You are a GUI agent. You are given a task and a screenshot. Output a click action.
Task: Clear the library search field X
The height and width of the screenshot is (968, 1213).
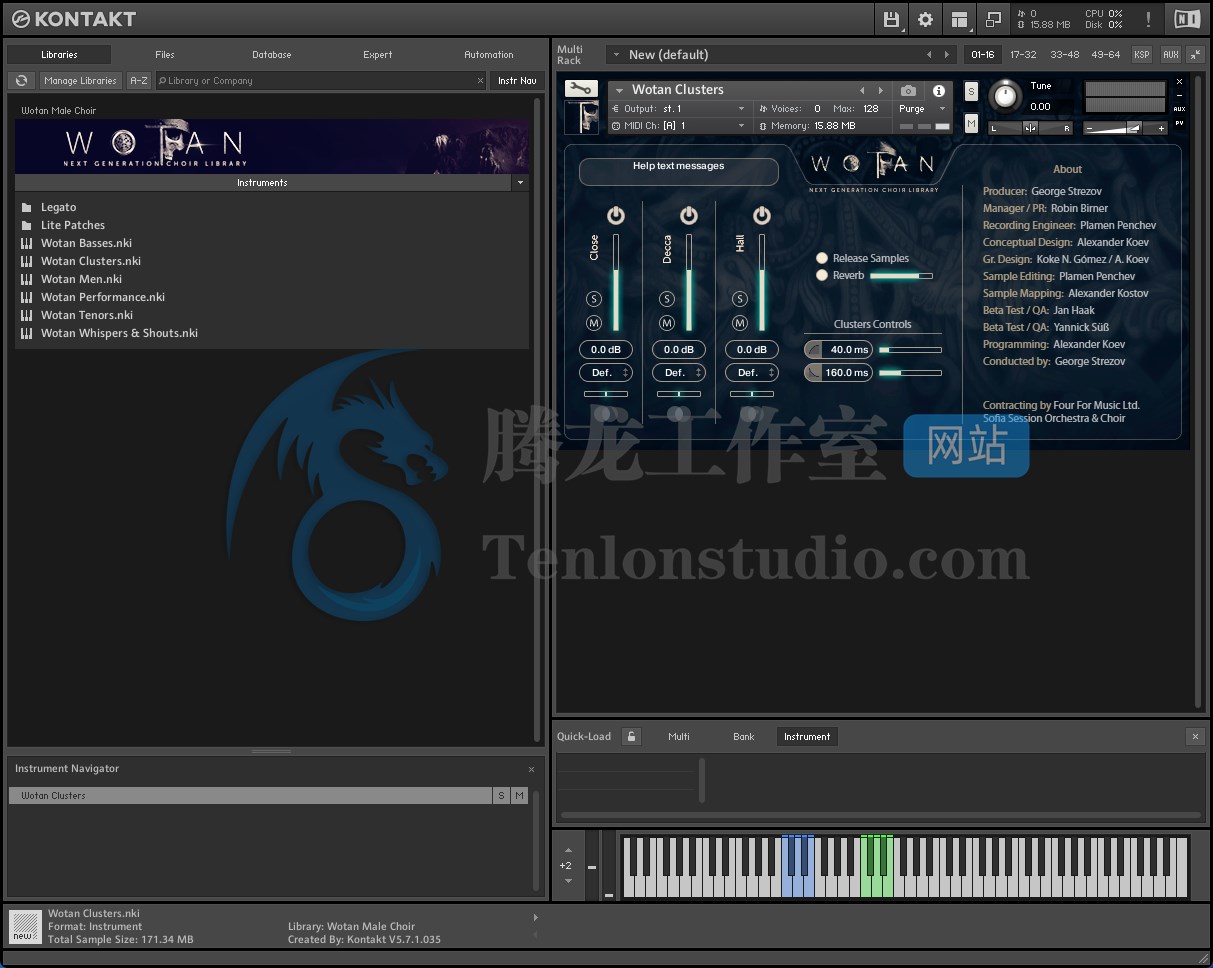(480, 80)
